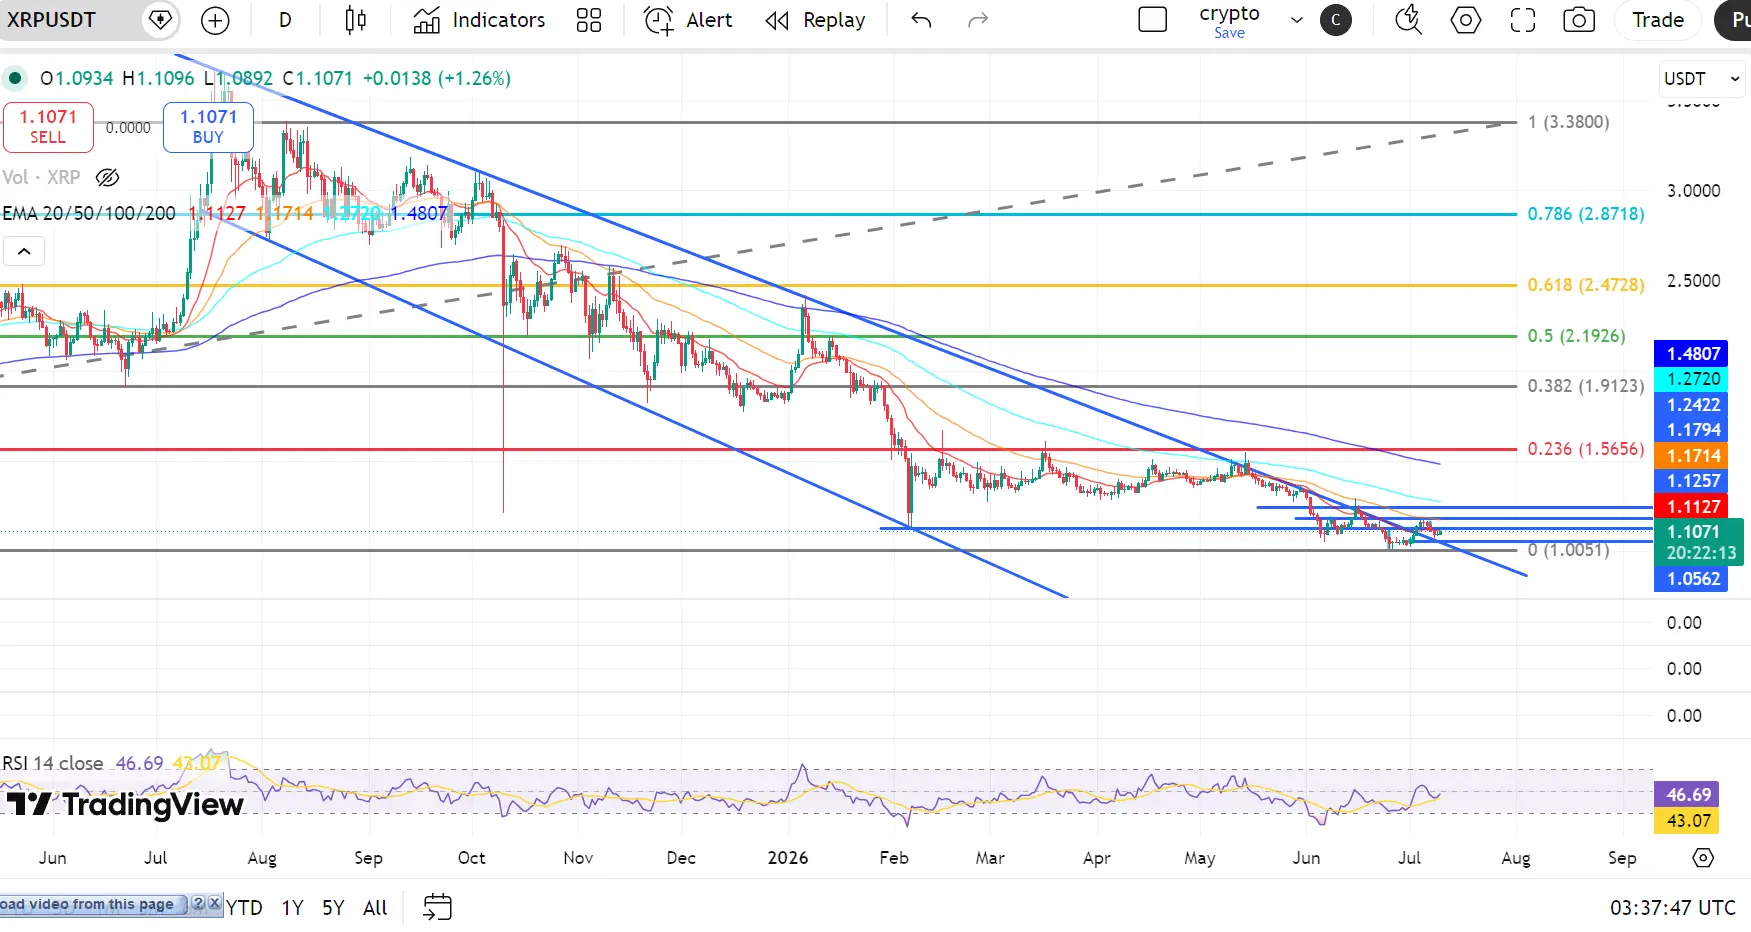Open the D interval selector

285,20
